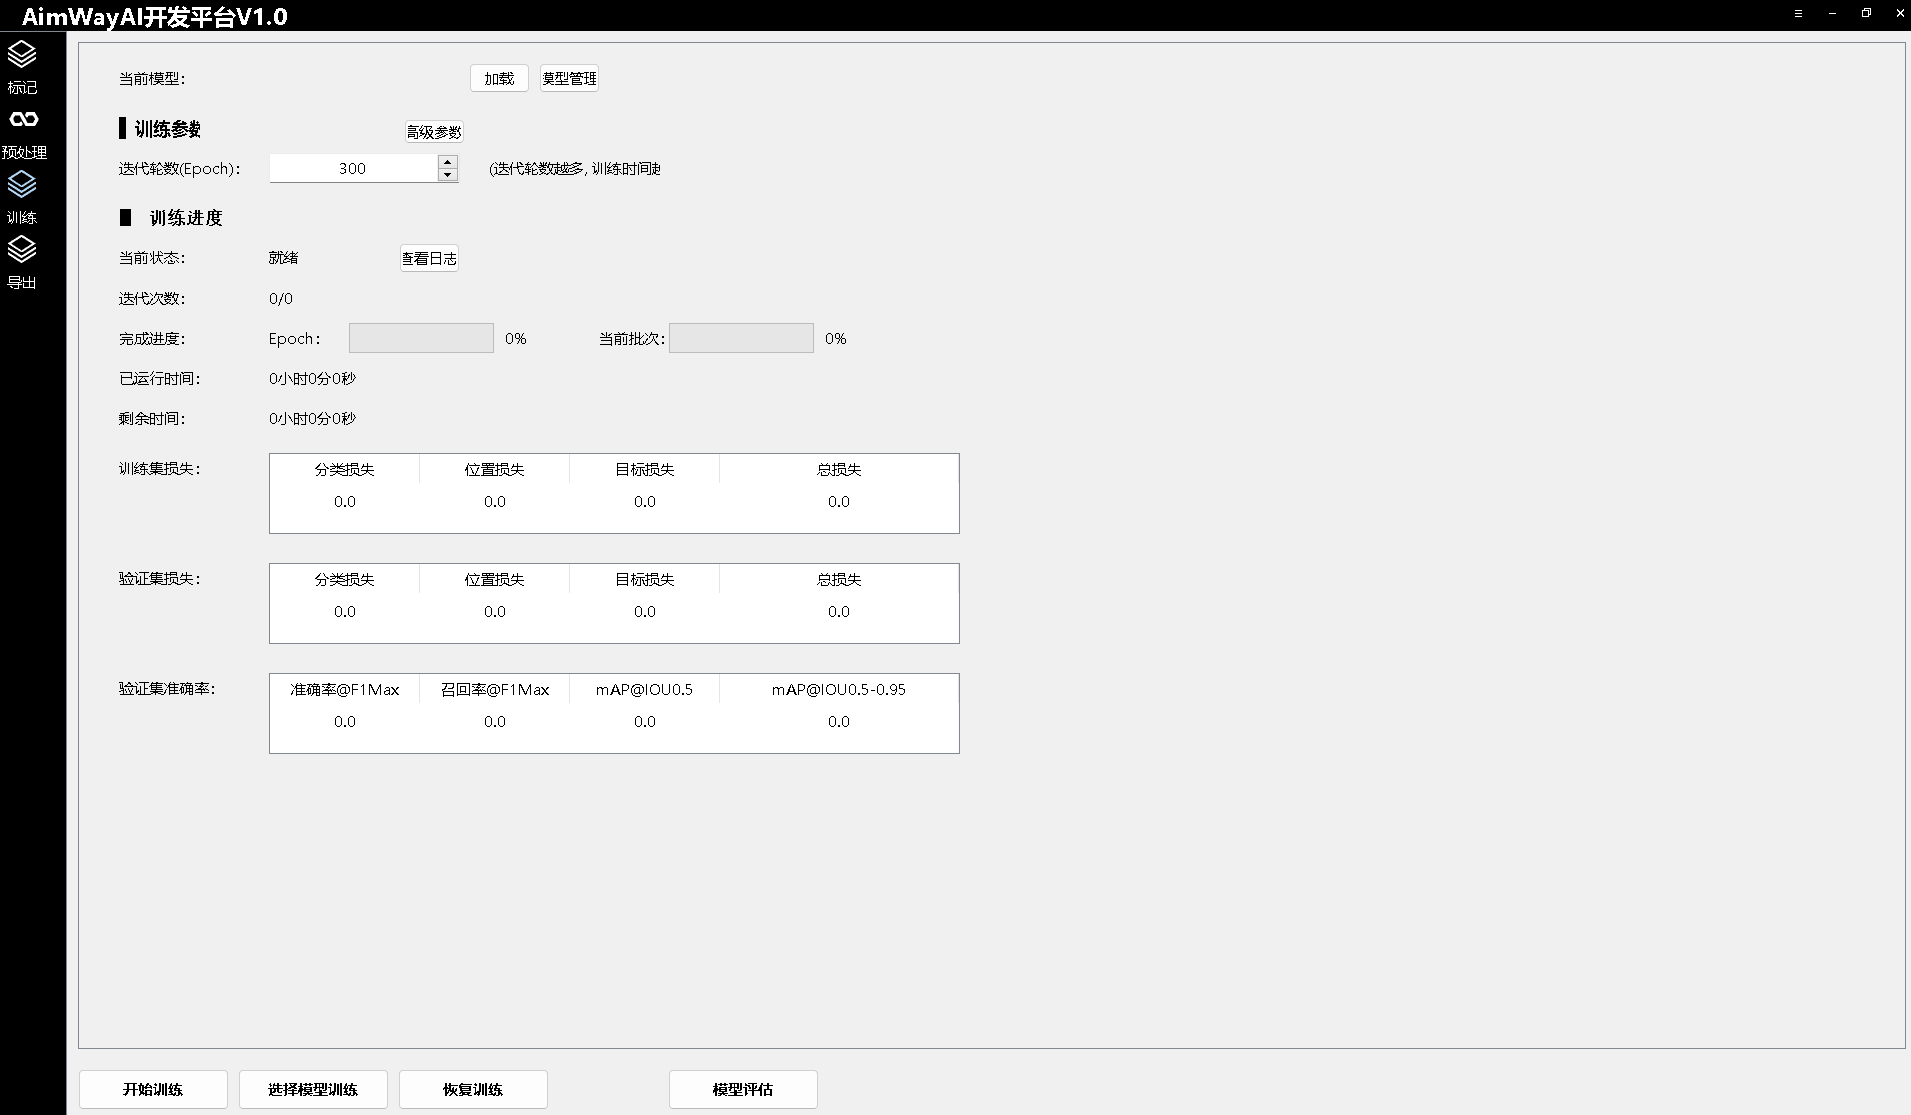Click the 0.0 value under 准确率@F1Max
1911x1115 pixels.
345,721
